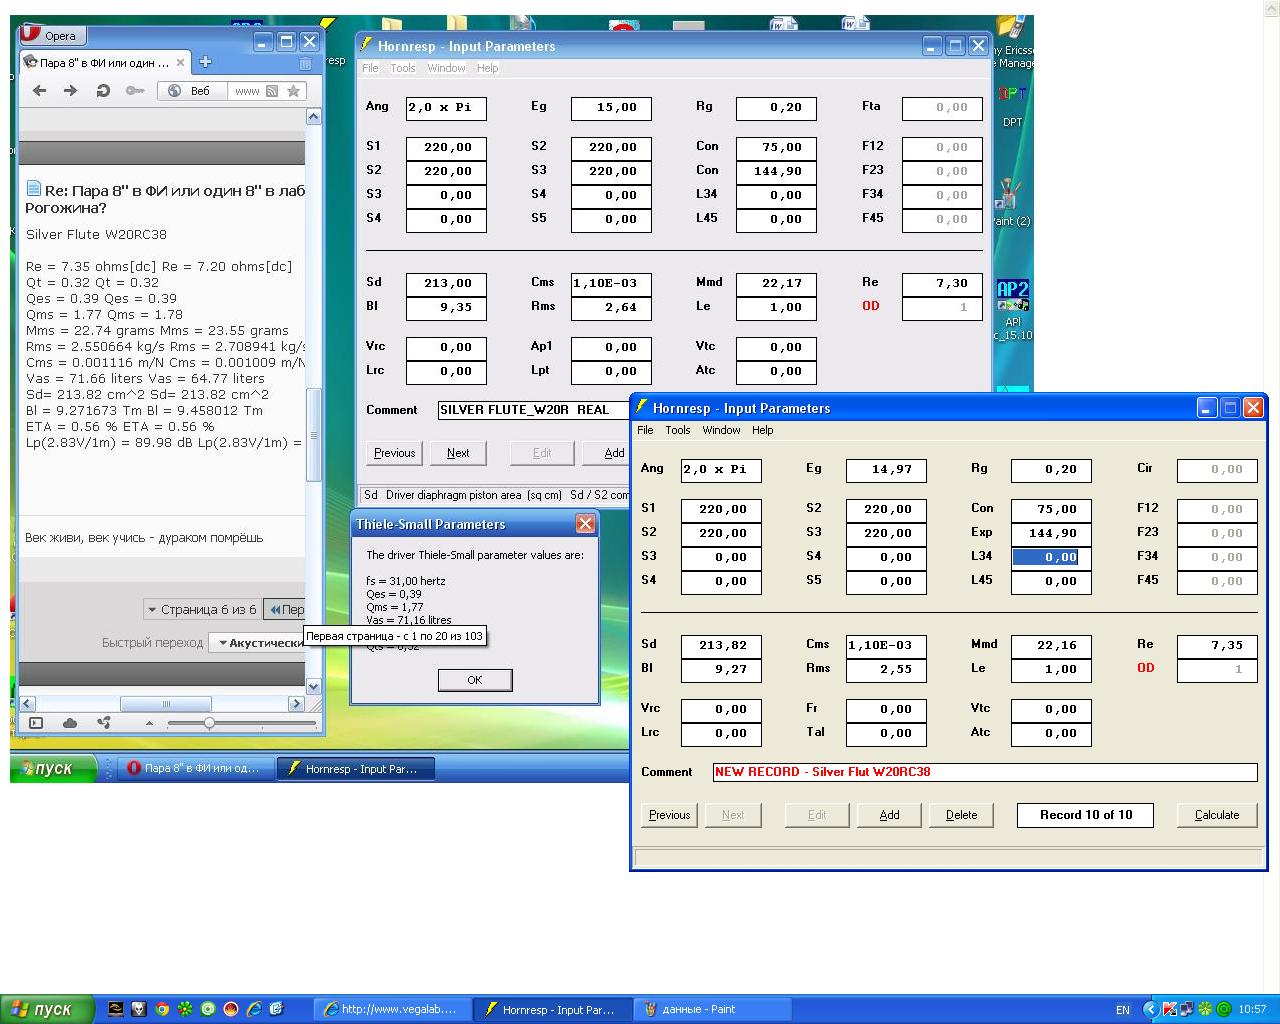Click Add button in front Hornresp

889,815
